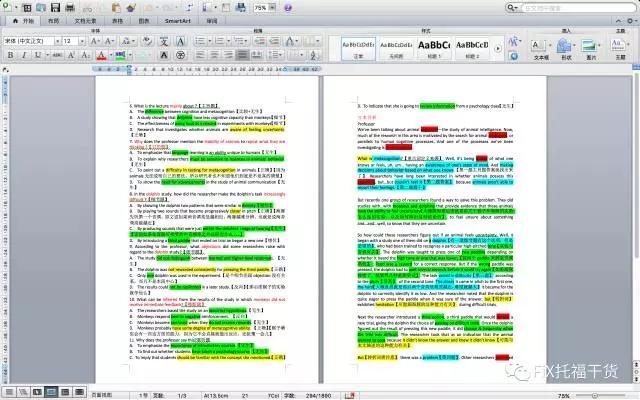Screen dimensions: 640x400
Task: Open the 表格 ribbon tab
Action: click(118, 20)
